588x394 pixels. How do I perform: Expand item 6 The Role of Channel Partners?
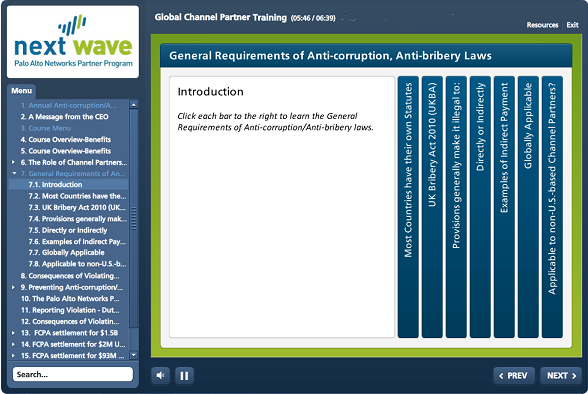coord(14,162)
